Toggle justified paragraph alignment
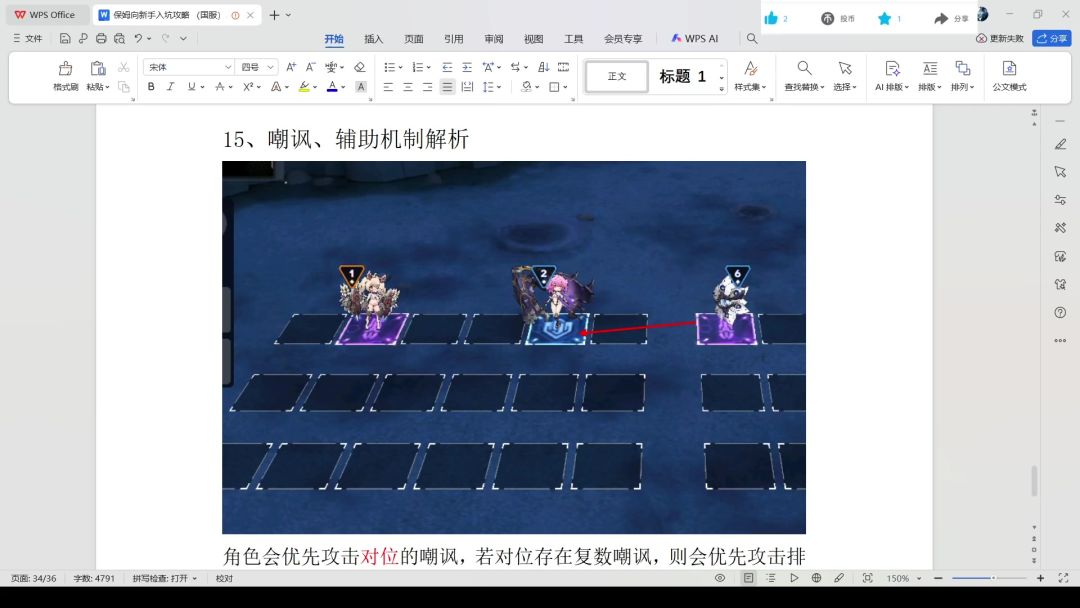1080x608 pixels. pyautogui.click(x=447, y=87)
